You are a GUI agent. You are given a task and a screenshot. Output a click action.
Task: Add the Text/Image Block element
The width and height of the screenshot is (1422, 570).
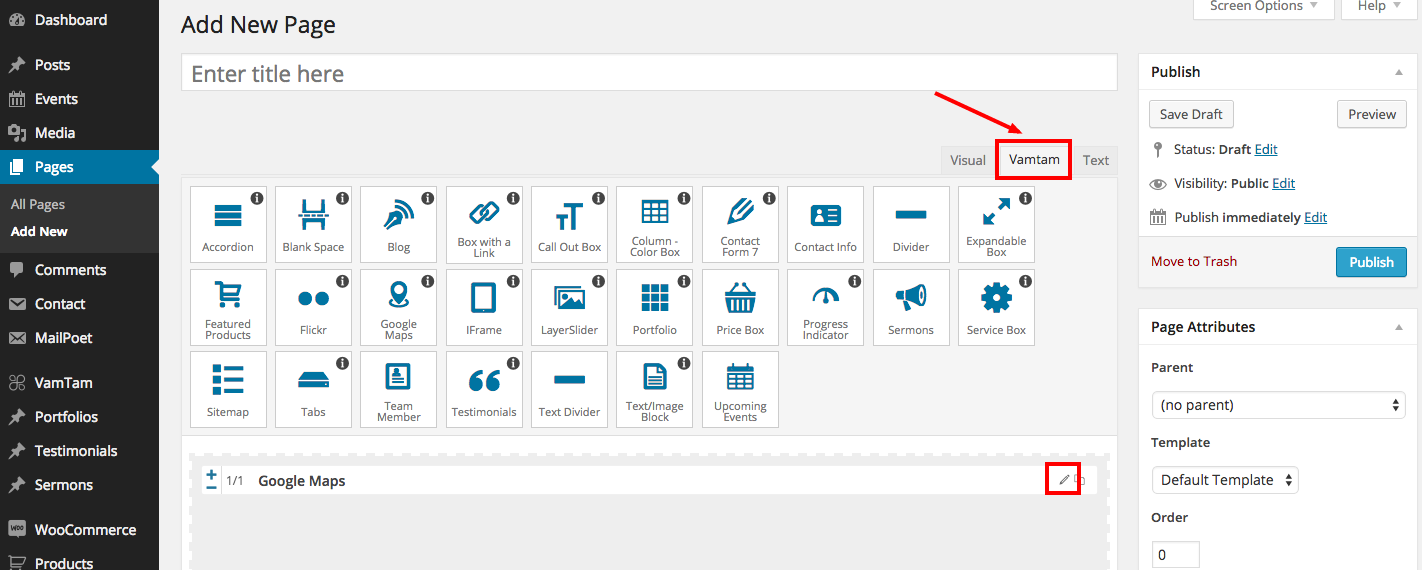[x=655, y=389]
